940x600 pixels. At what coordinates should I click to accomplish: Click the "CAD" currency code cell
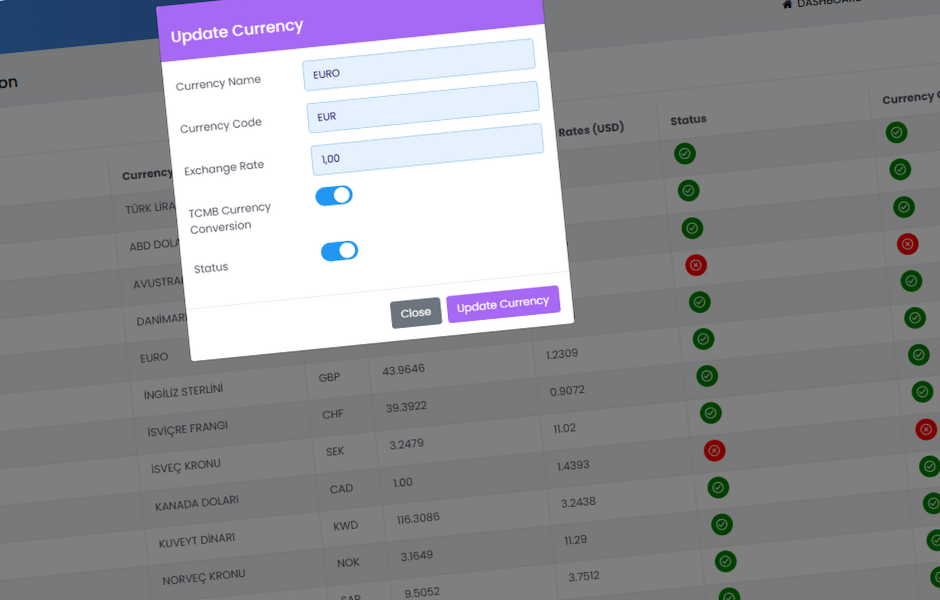[x=341, y=489]
